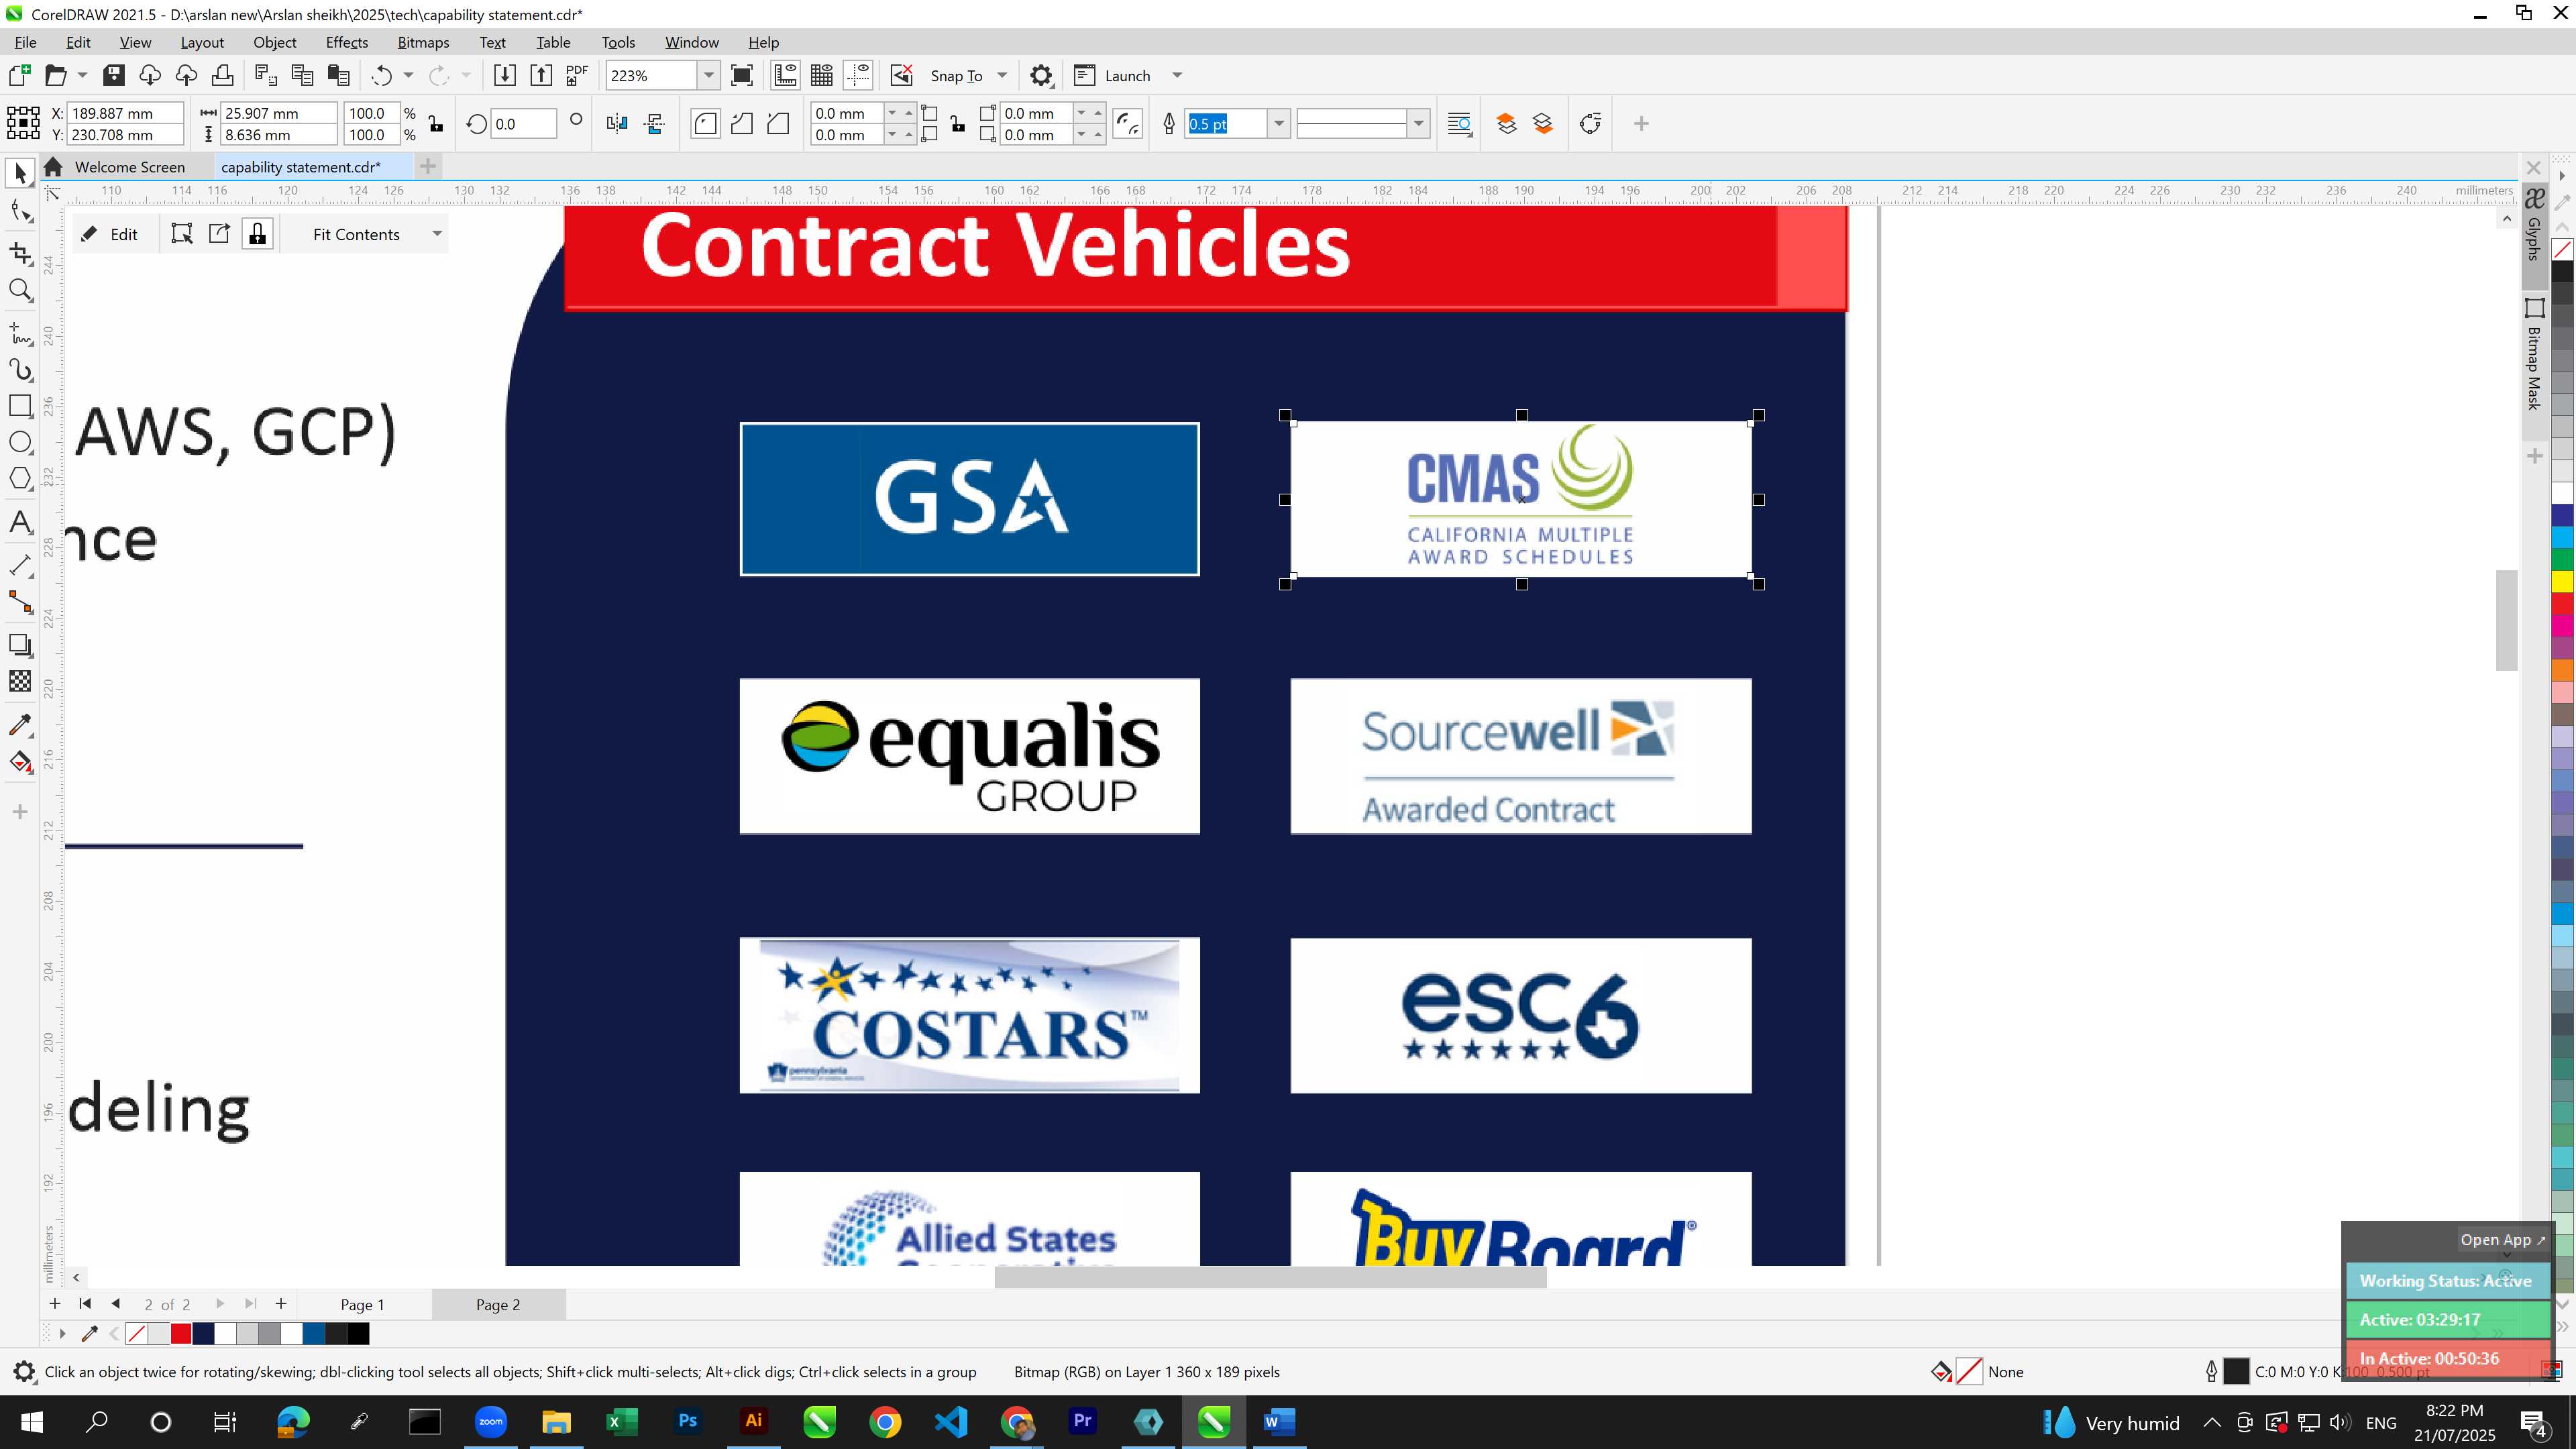Screen dimensions: 2576x1449
Task: Toggle Show grid button
Action: coord(822,75)
